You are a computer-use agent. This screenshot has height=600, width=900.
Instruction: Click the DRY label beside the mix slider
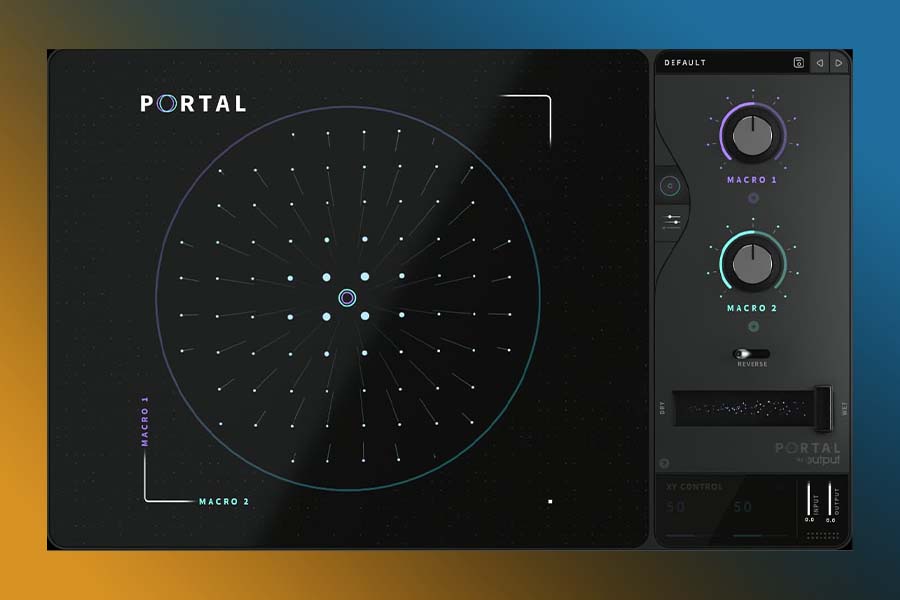click(662, 408)
